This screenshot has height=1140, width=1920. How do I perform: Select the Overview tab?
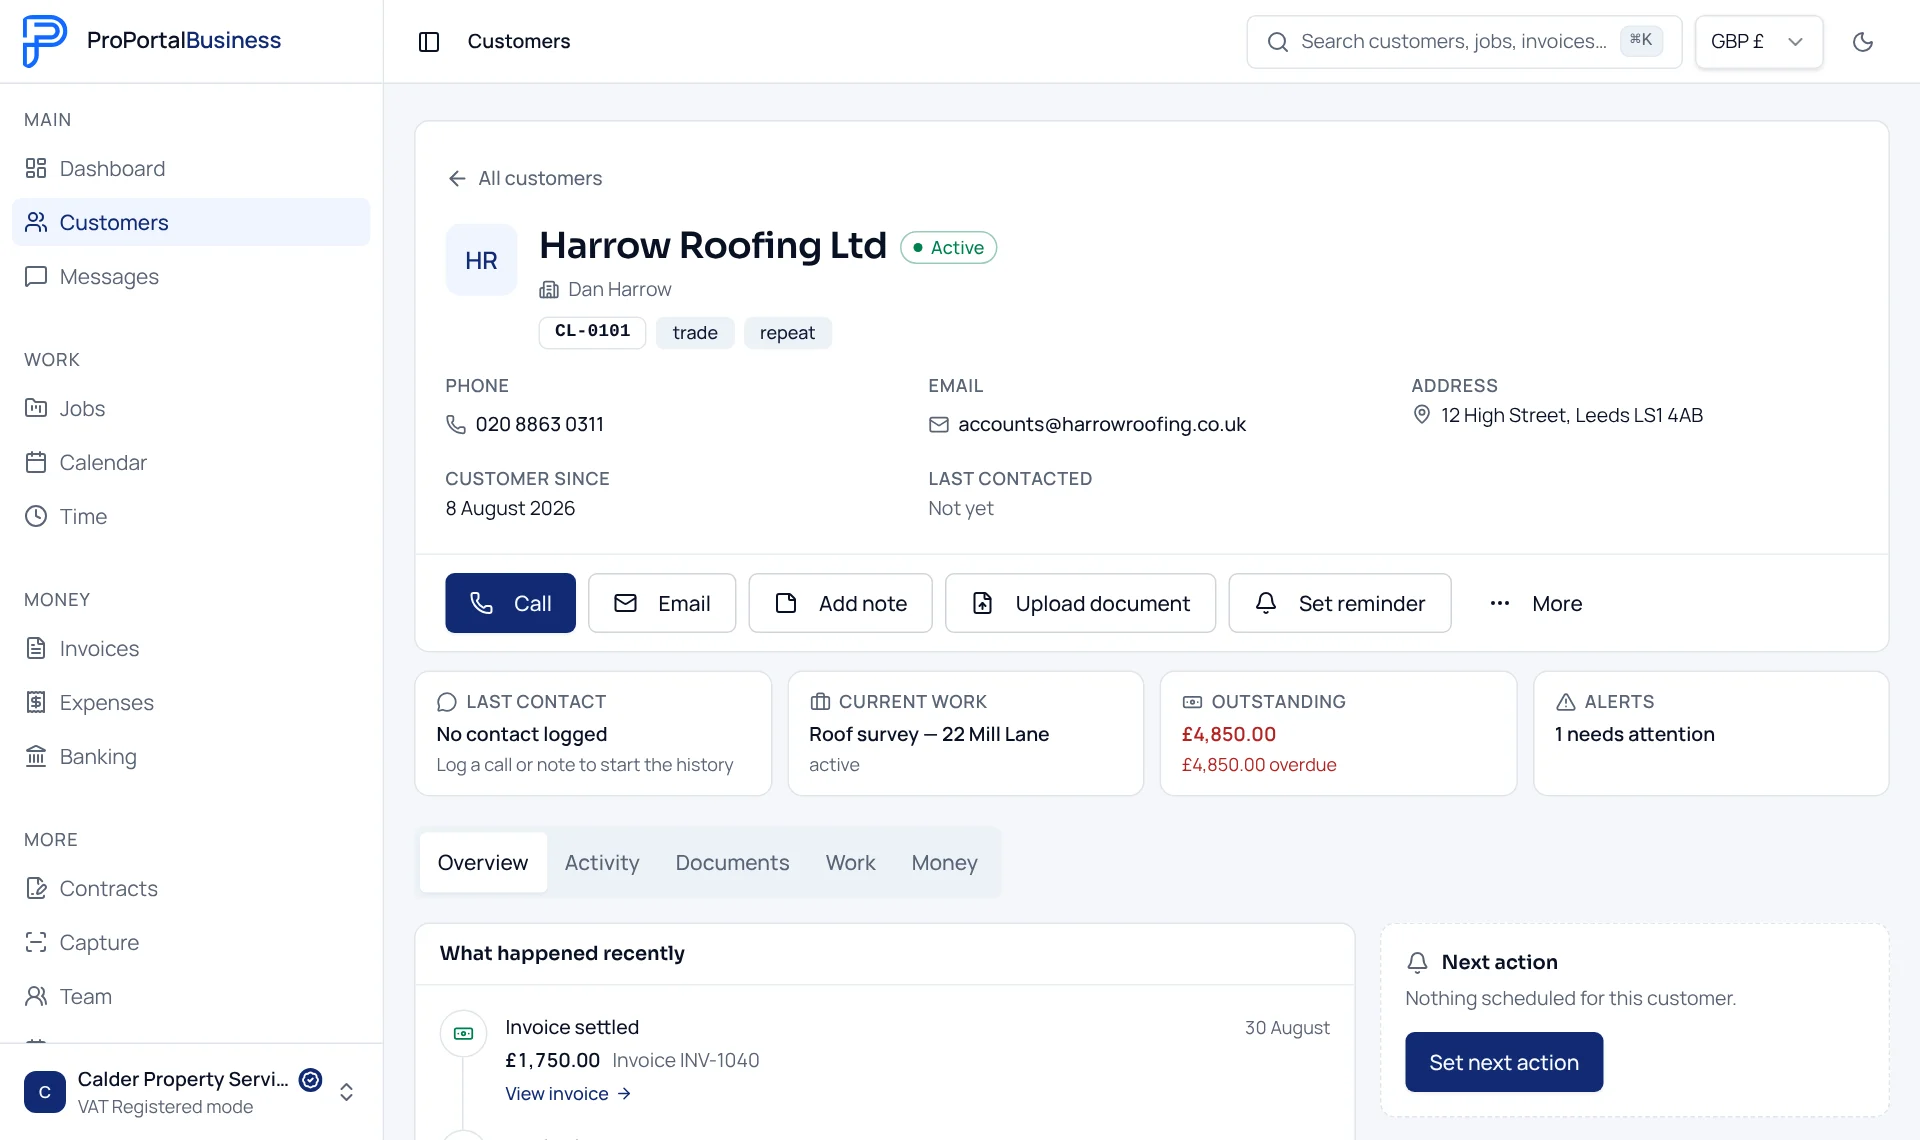coord(483,862)
